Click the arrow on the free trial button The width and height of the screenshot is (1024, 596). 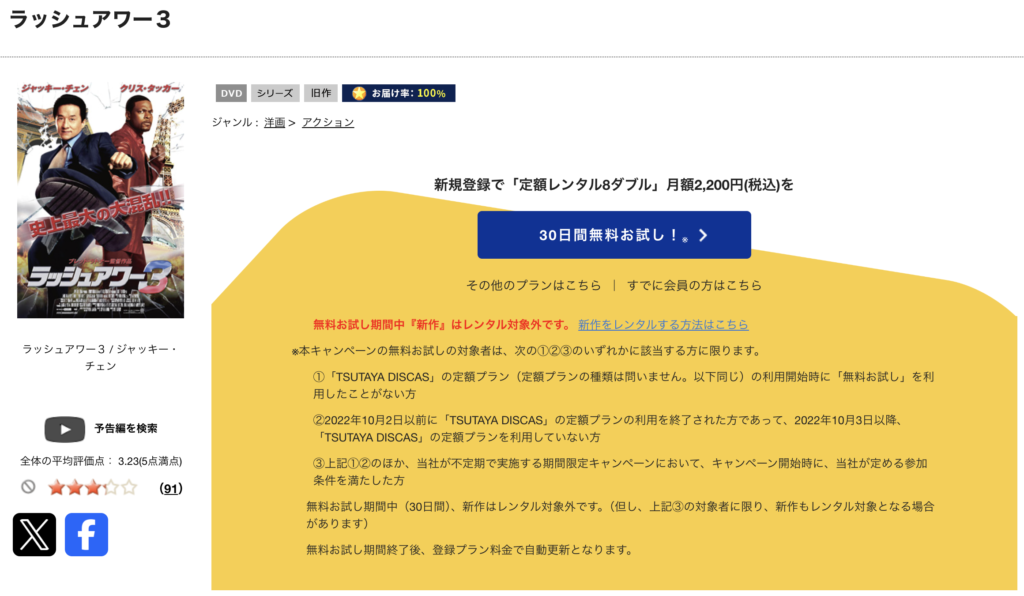click(x=703, y=235)
